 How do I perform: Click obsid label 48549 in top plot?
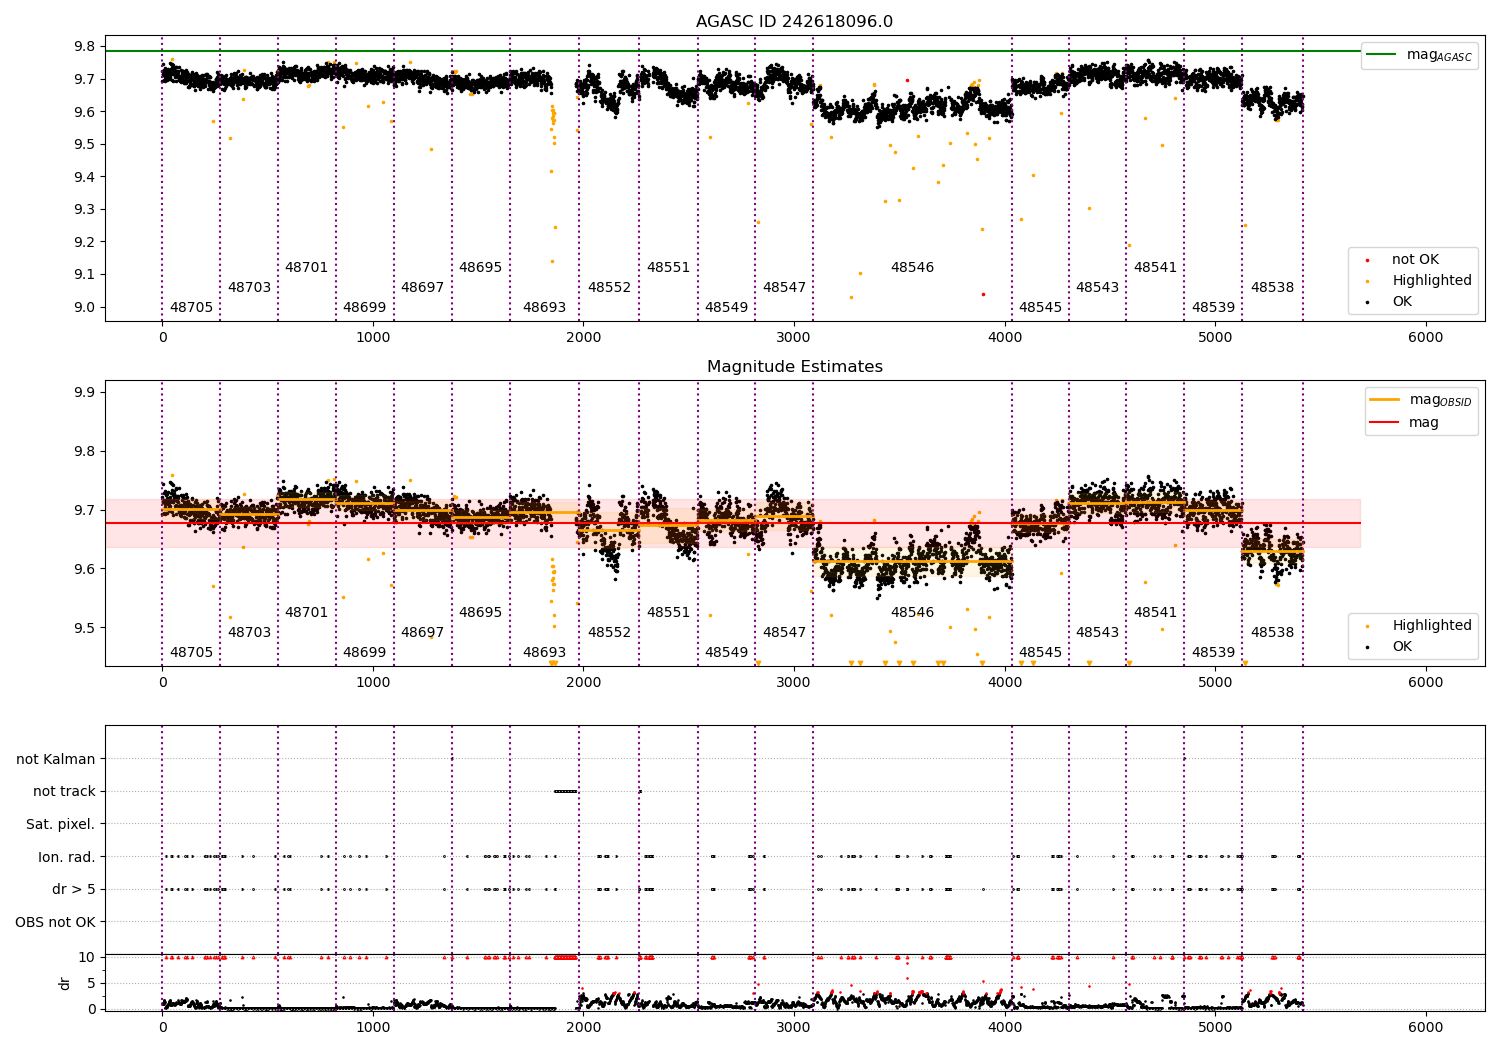(726, 307)
